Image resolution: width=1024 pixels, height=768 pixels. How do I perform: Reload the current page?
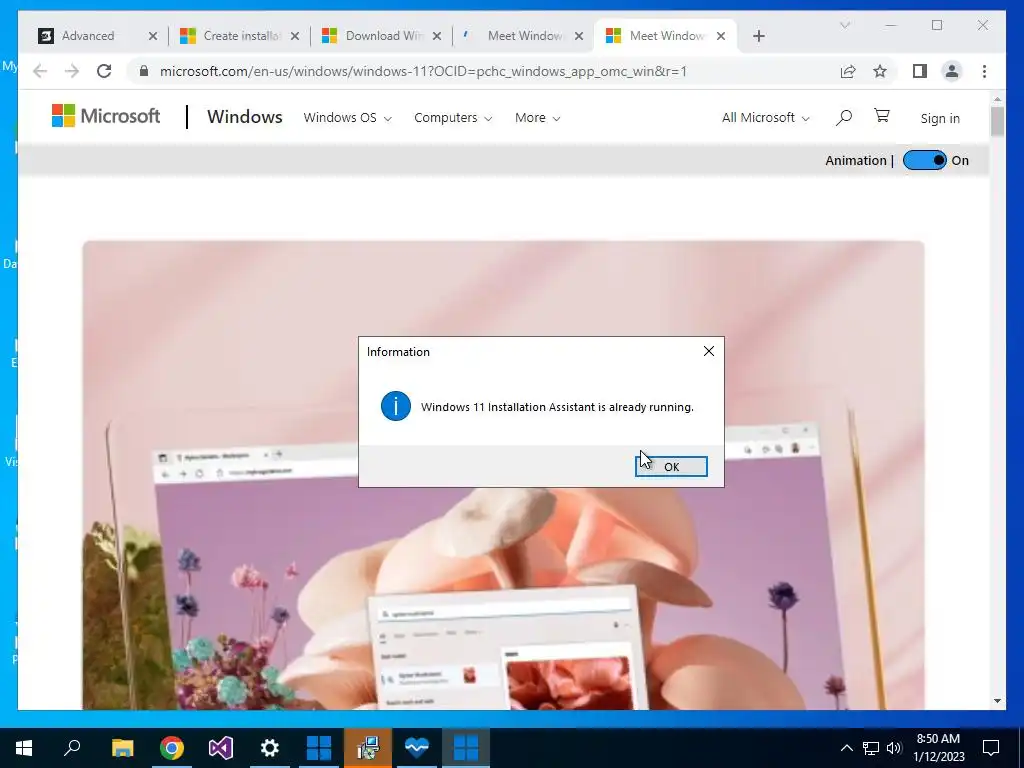[x=104, y=71]
